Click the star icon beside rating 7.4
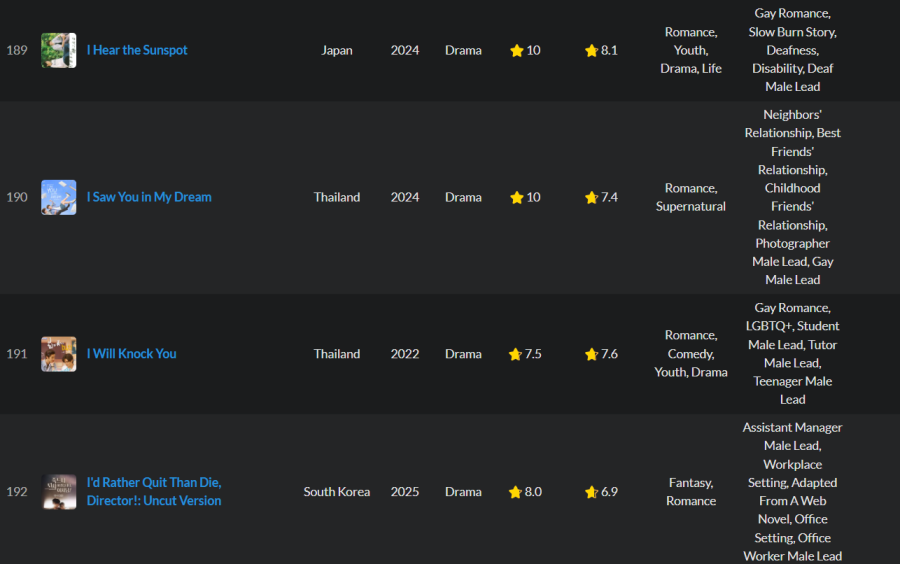The width and height of the screenshot is (900, 564). [591, 197]
